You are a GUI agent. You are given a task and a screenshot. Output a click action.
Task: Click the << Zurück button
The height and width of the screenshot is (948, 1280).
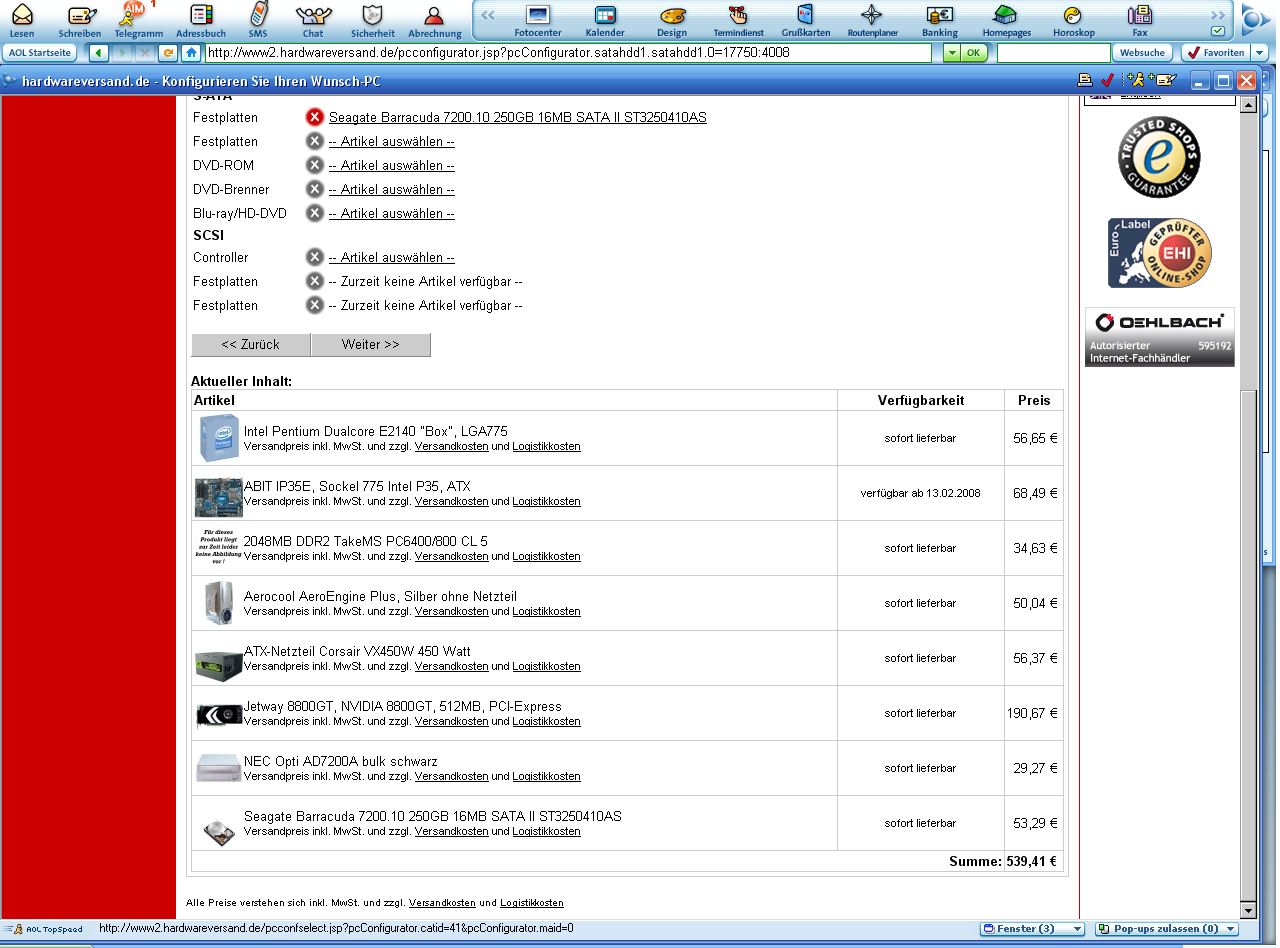coord(251,344)
